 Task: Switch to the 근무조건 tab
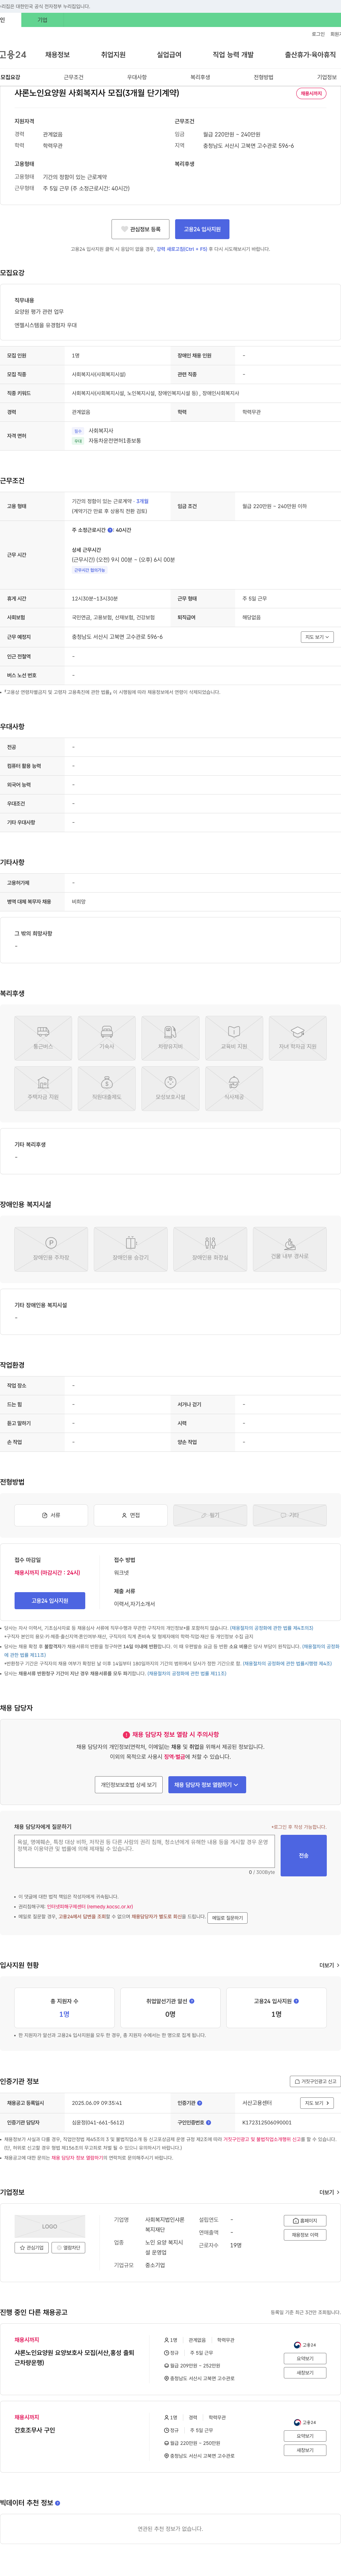point(73,77)
